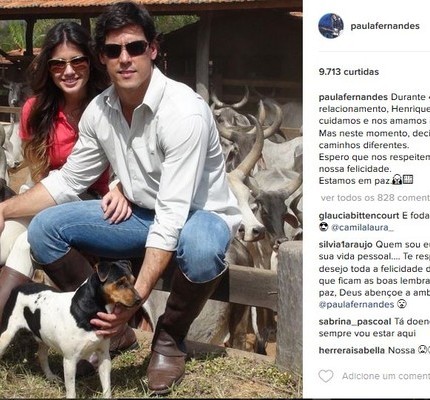Expand all 828 comments link

click(375, 198)
